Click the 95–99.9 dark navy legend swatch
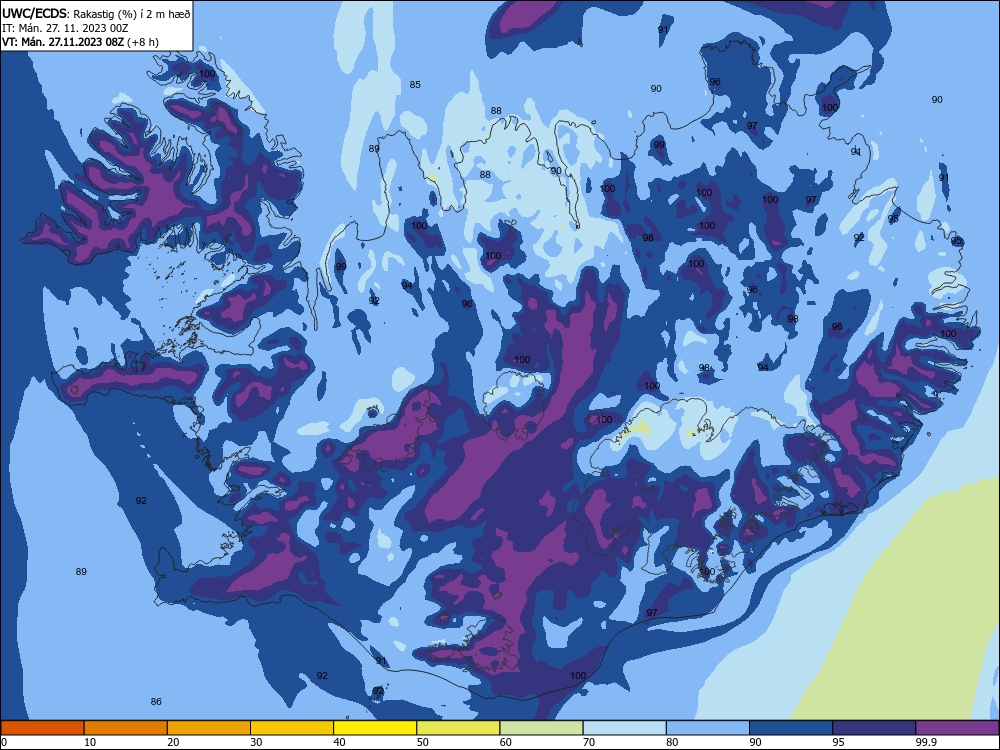The image size is (1000, 750). pyautogui.click(x=874, y=728)
